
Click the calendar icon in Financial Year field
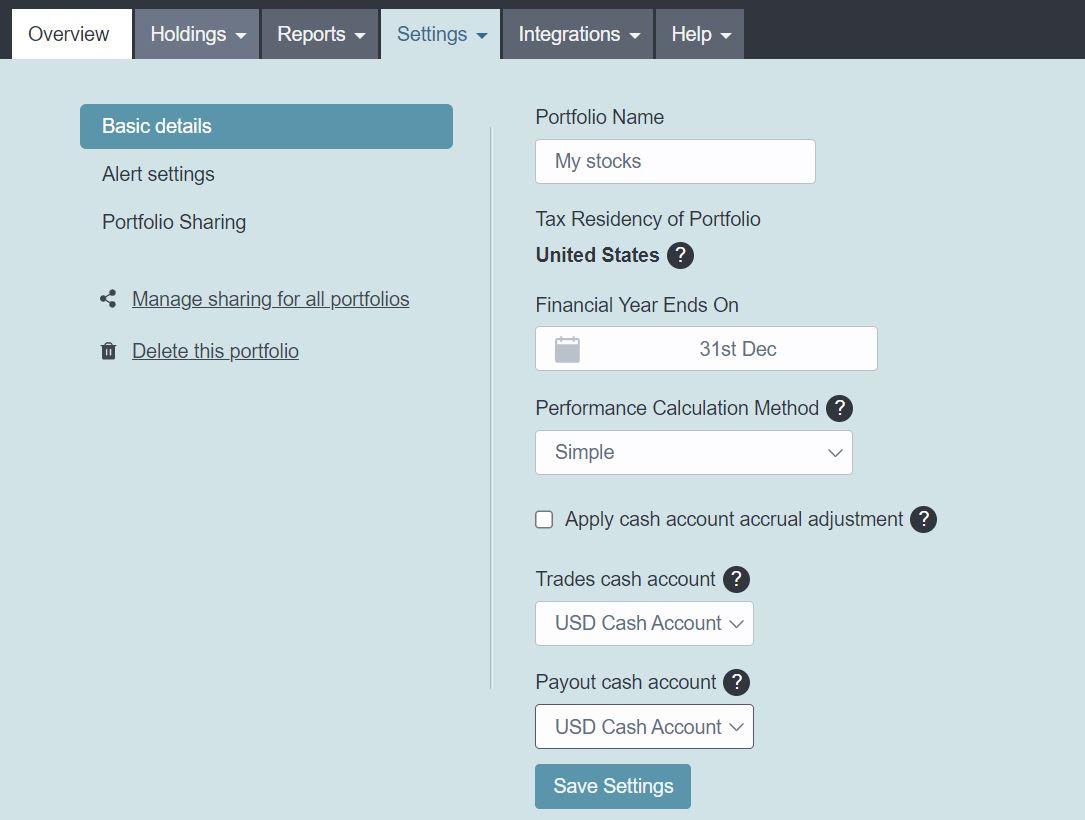[x=566, y=348]
